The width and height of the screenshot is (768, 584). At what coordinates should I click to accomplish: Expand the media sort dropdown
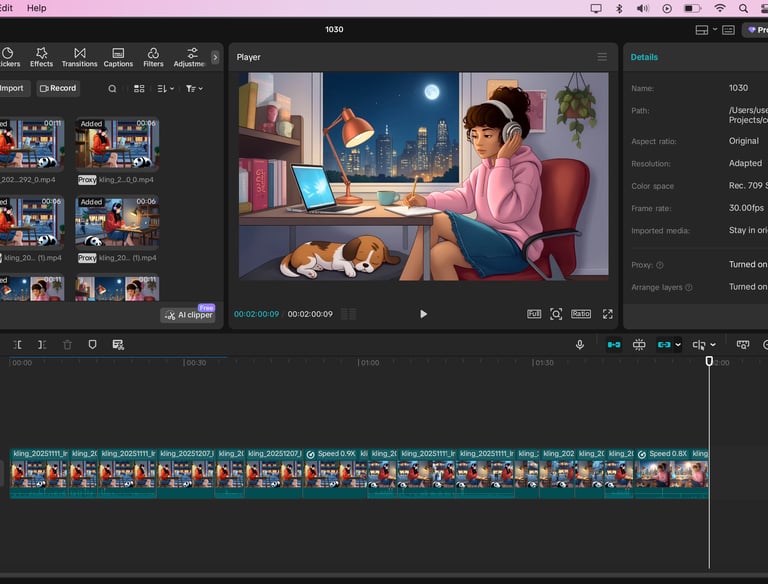(x=166, y=89)
